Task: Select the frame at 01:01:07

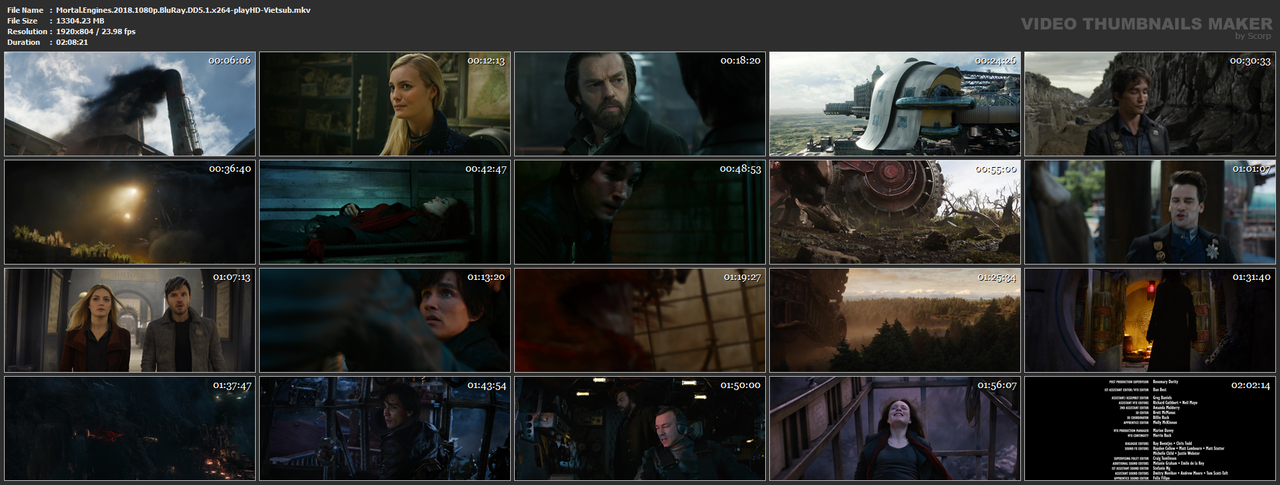Action: 1150,211
